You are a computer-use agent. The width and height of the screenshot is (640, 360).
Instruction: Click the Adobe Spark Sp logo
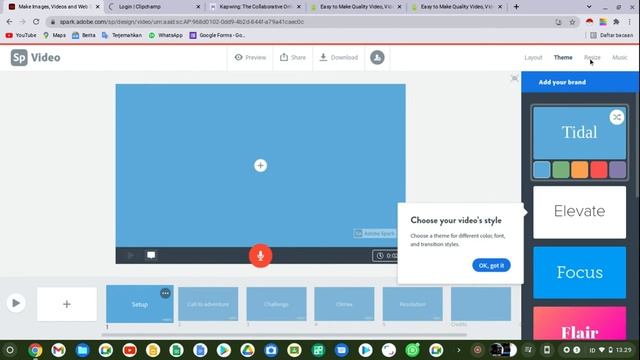pos(19,58)
